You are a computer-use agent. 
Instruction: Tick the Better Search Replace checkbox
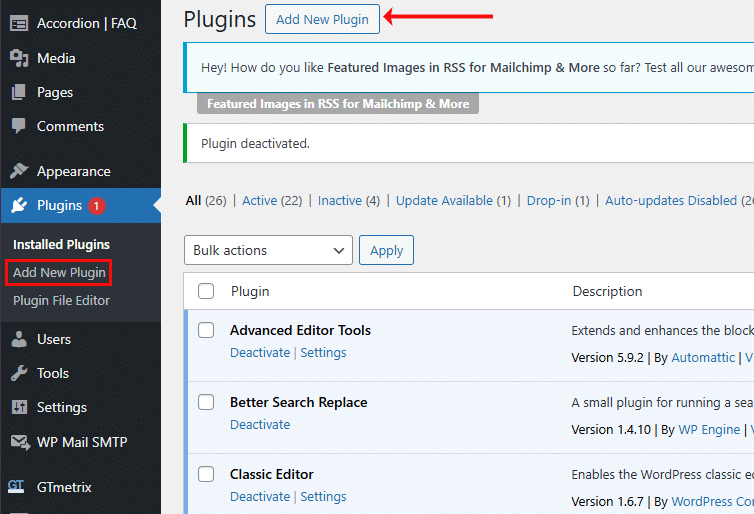coord(206,402)
